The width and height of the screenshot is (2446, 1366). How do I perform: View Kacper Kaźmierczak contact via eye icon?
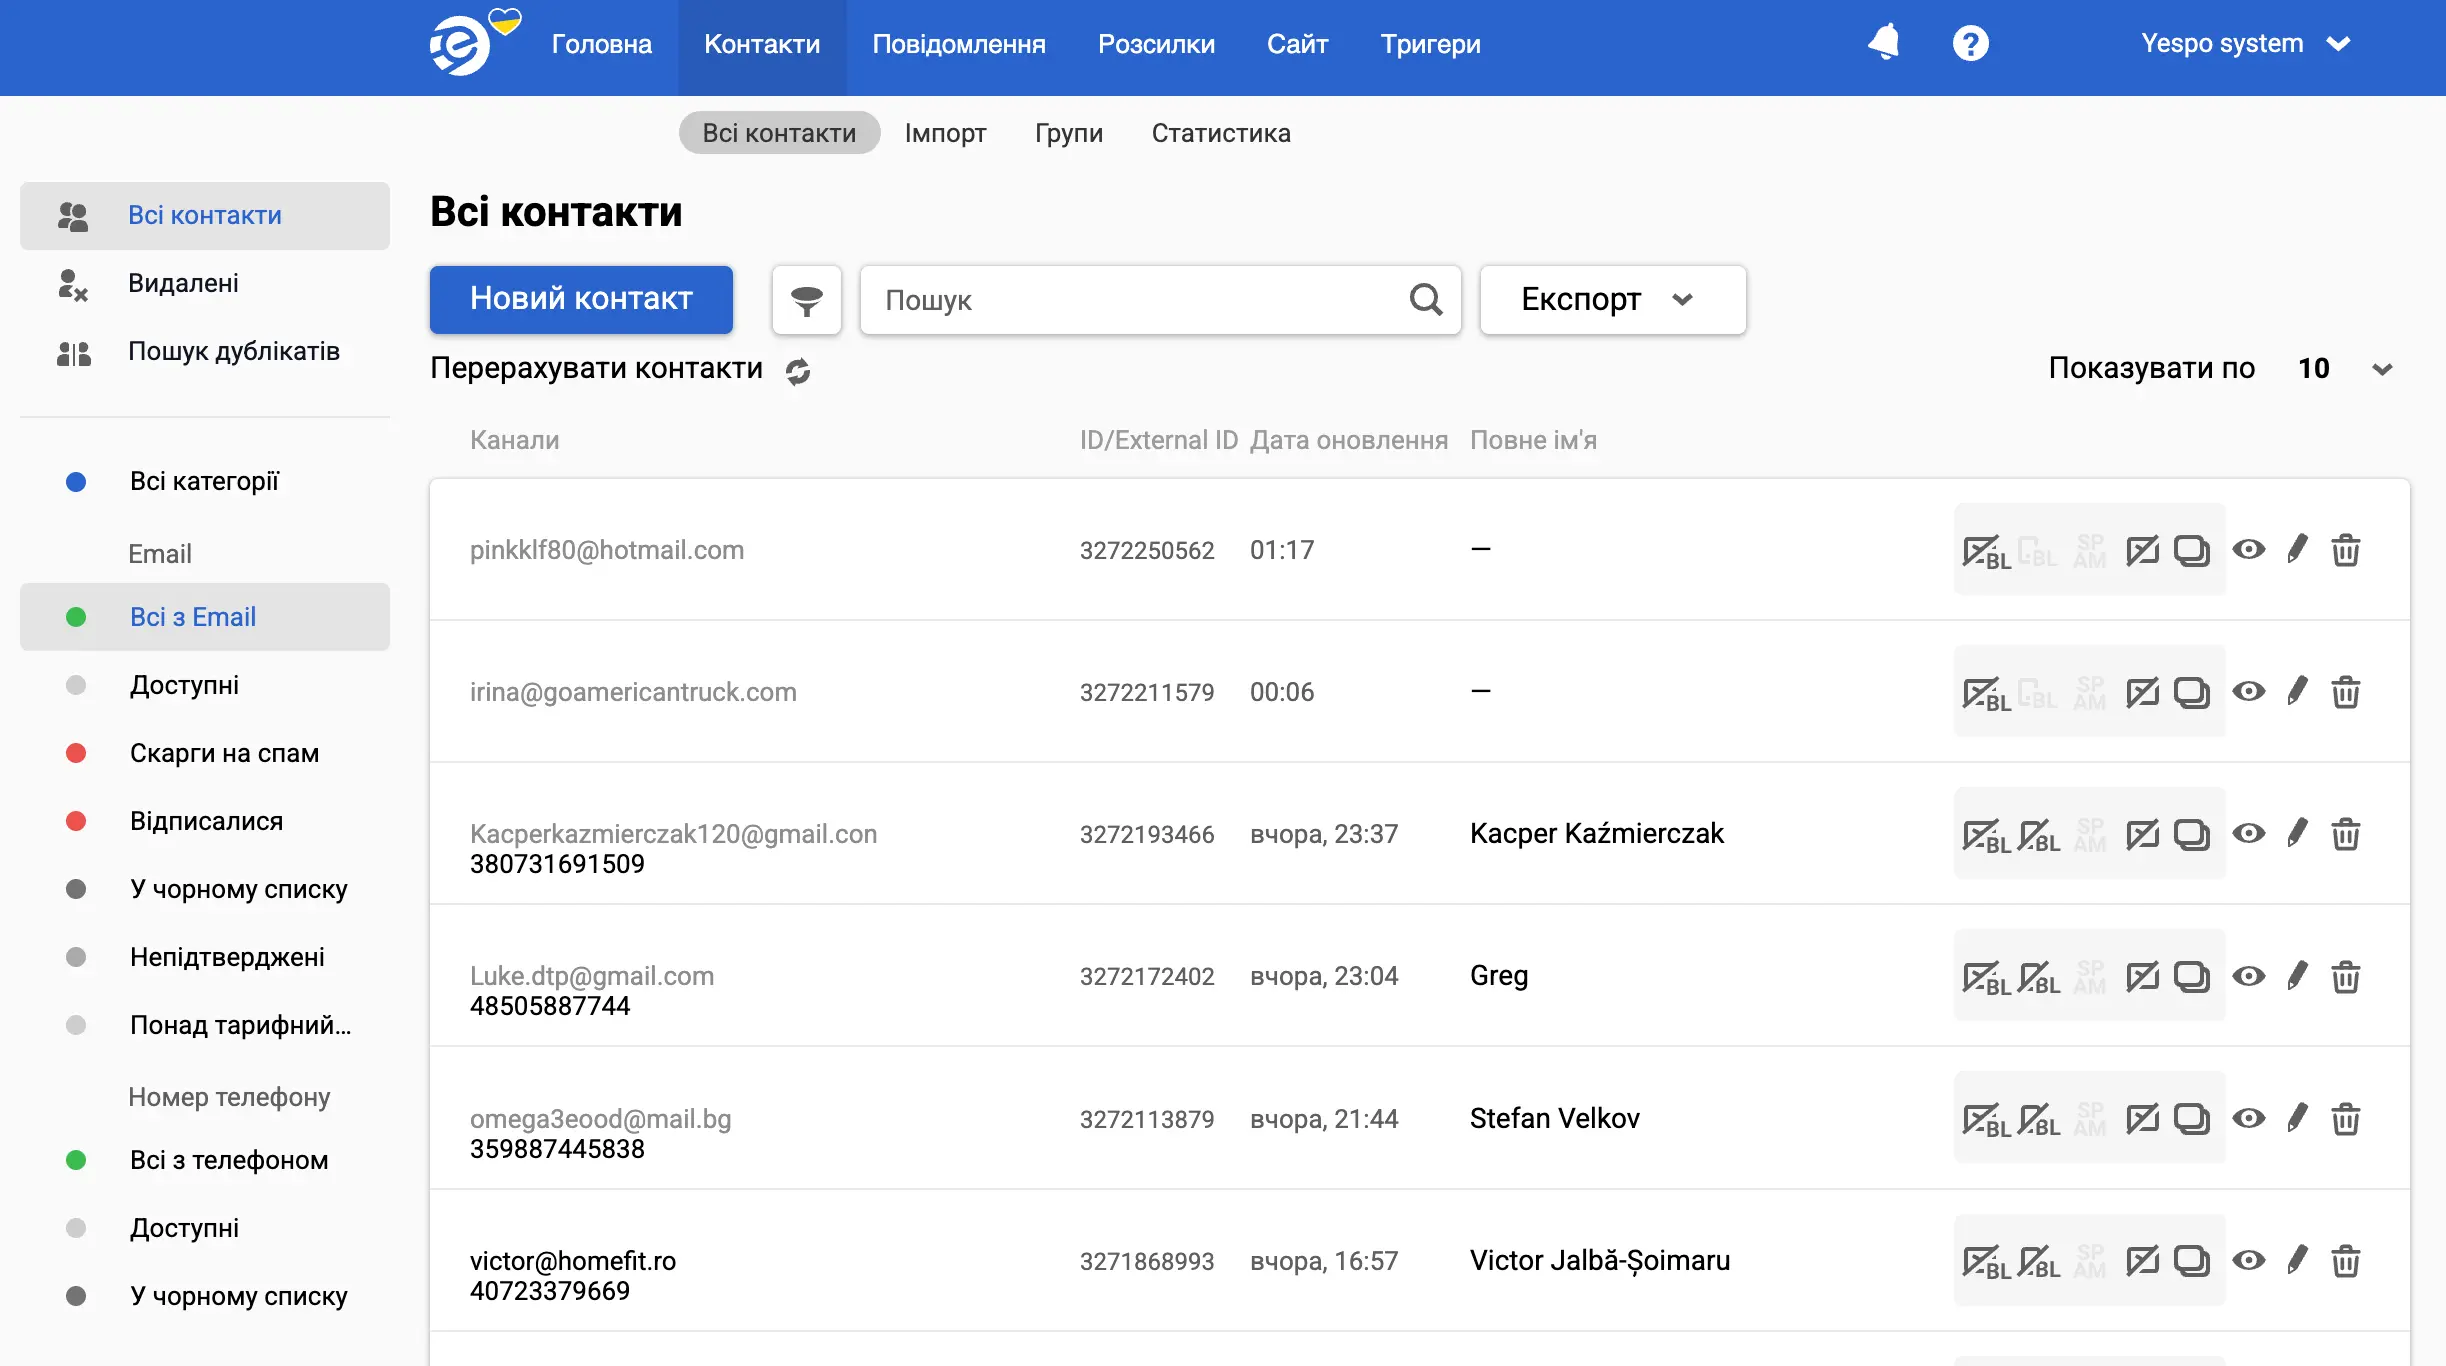(2248, 833)
